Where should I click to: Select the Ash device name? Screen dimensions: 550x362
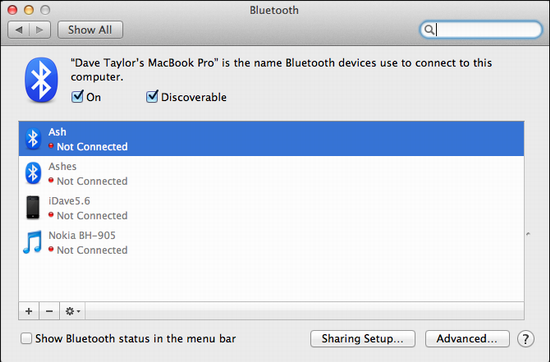coord(57,132)
